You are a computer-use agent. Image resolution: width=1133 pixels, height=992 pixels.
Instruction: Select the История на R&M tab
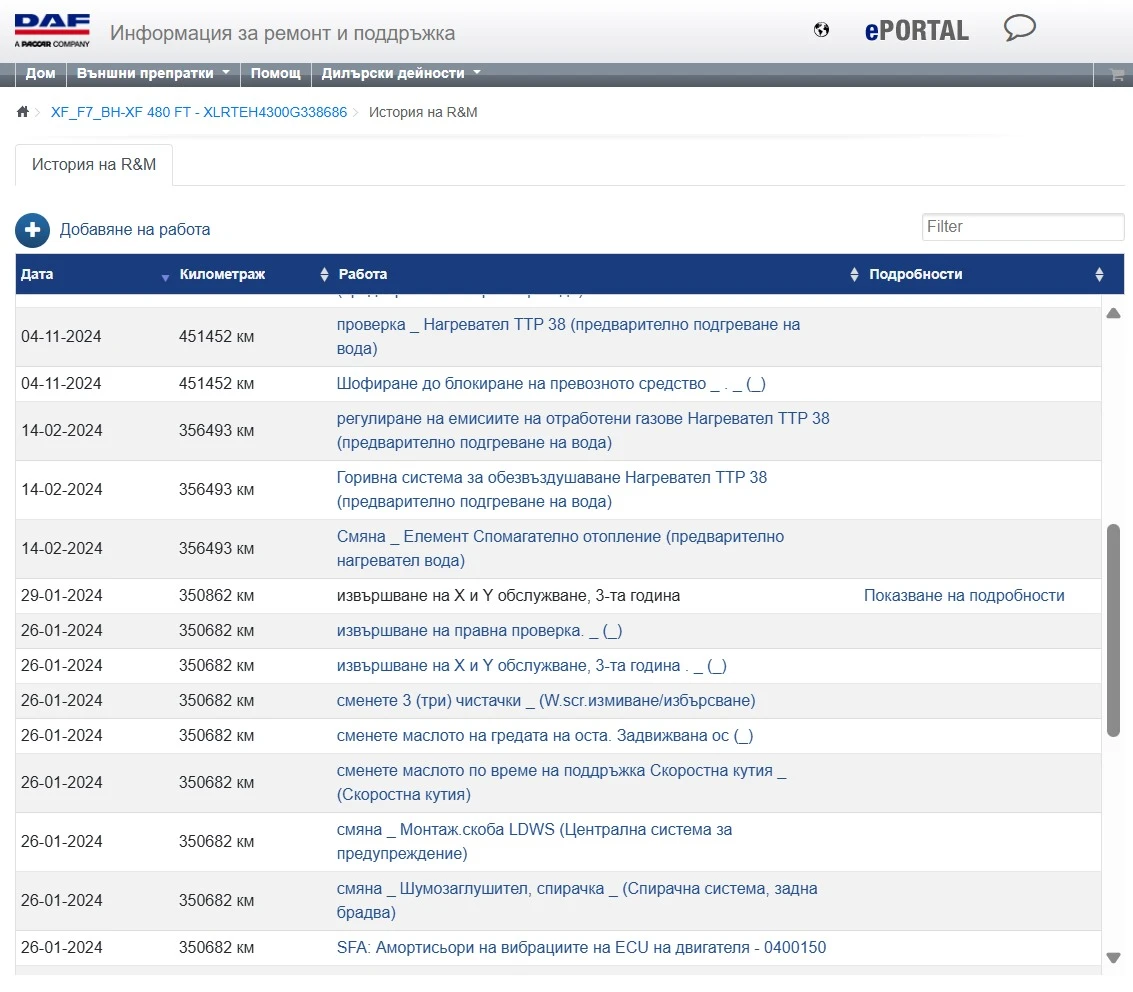(x=94, y=165)
